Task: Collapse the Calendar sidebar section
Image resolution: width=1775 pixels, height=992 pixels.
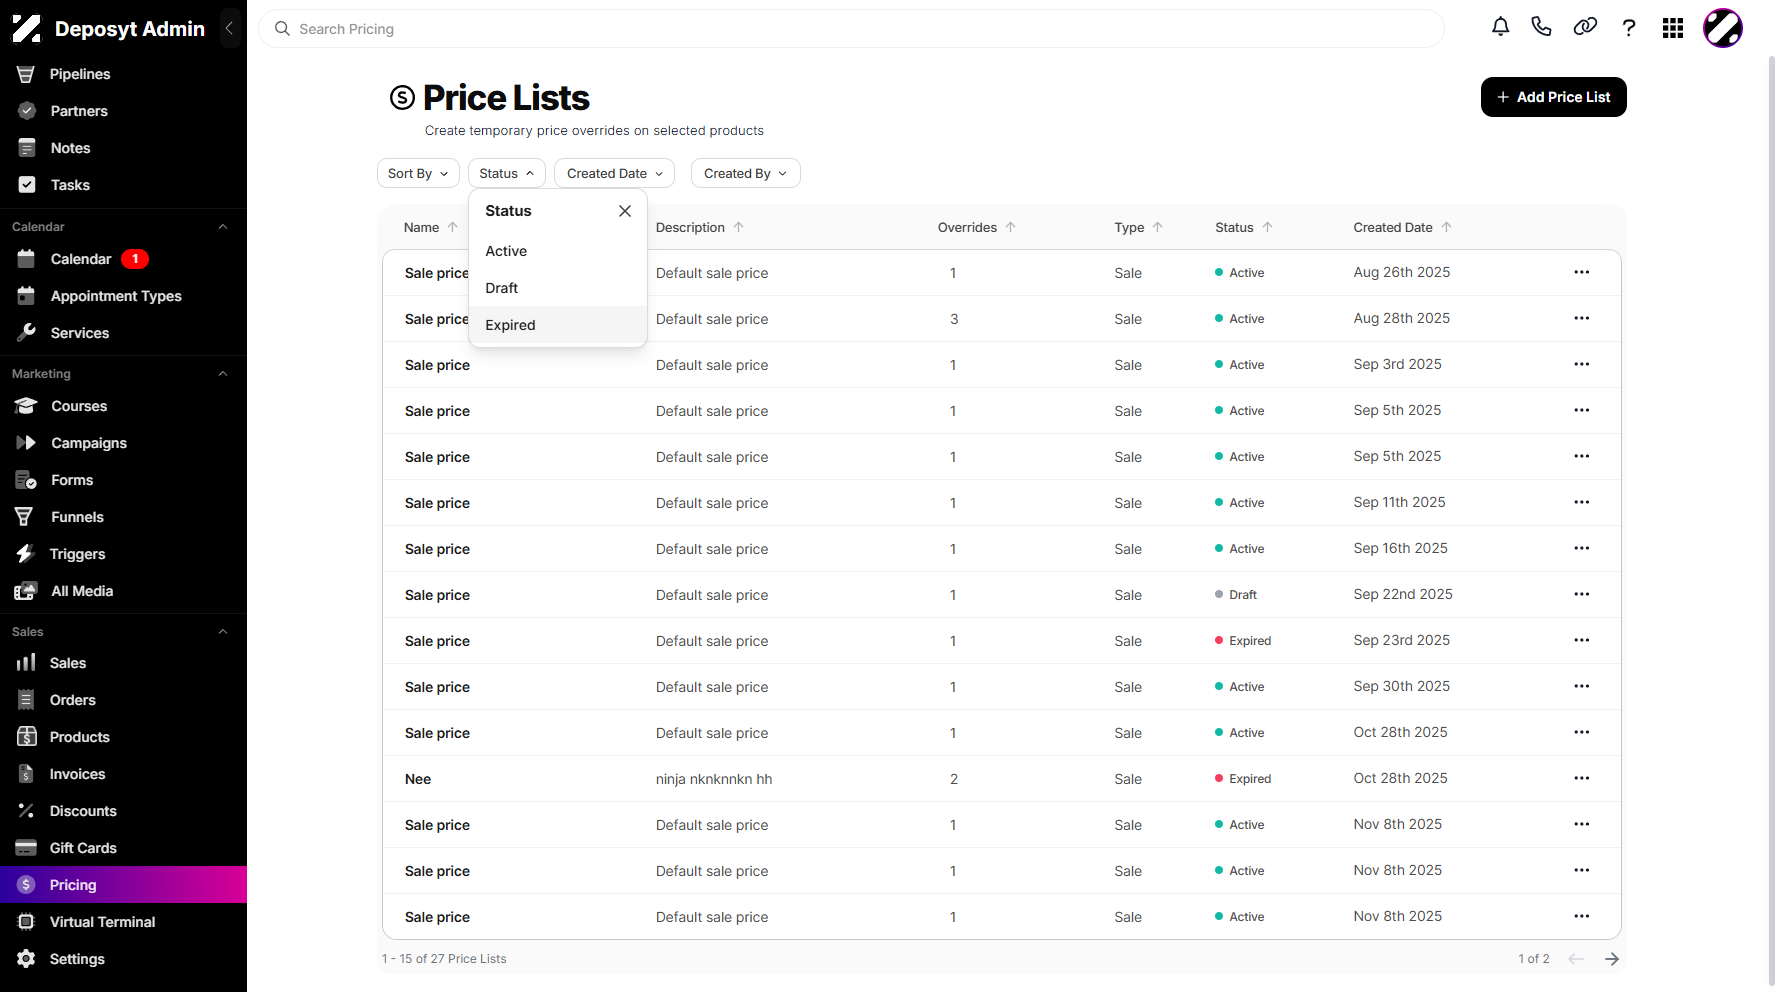Action: [x=223, y=227]
